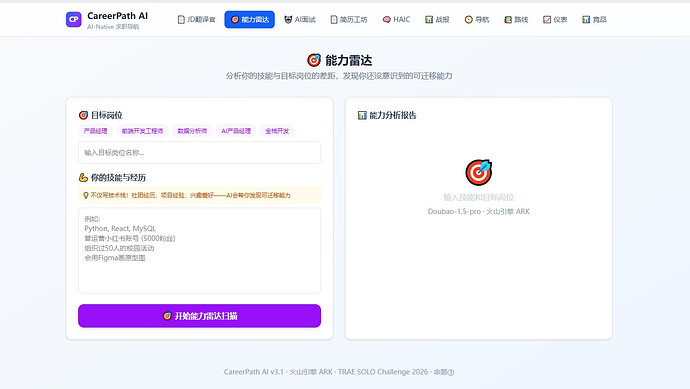Click the yellow tip text about 可迁移能力
This screenshot has width=690, height=389.
[x=190, y=195]
